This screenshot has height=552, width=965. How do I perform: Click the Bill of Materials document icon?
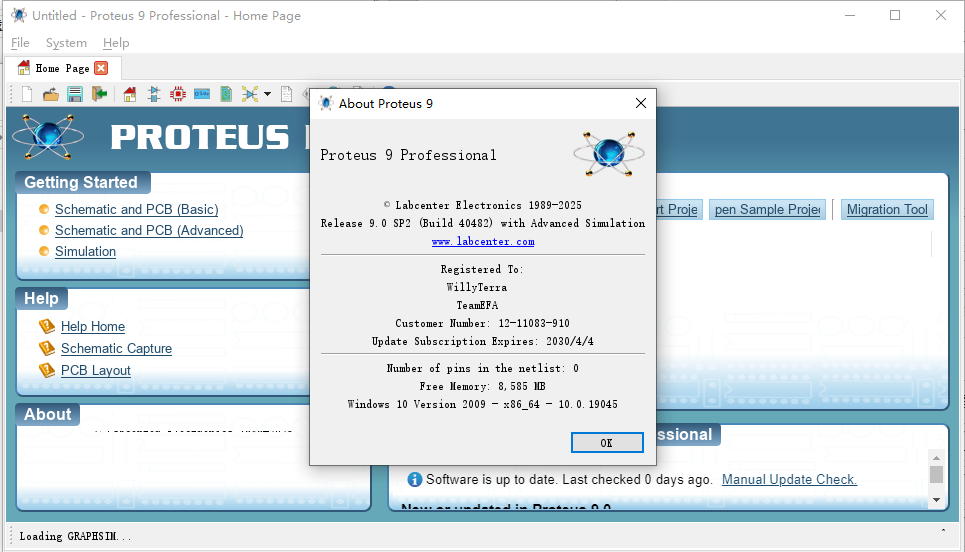click(x=286, y=94)
